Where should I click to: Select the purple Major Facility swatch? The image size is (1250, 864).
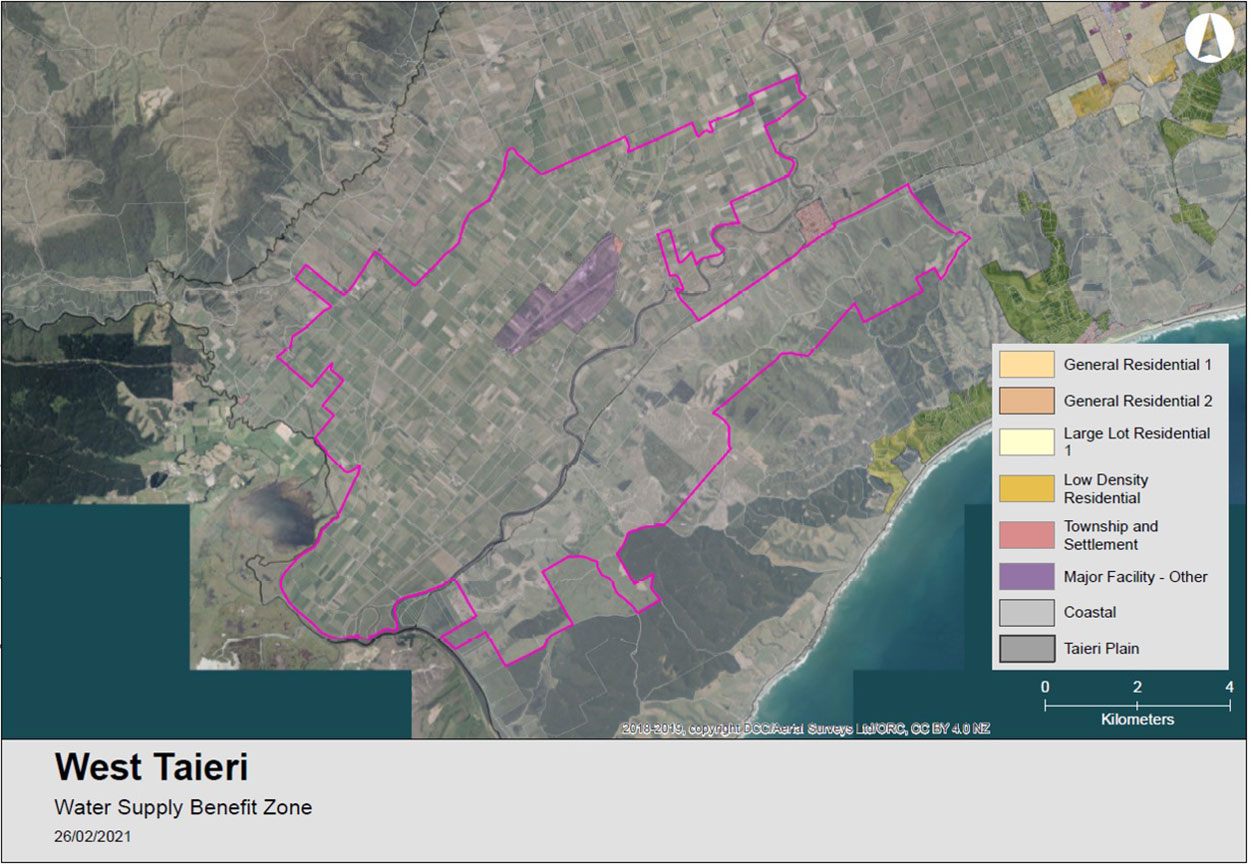pos(1026,577)
